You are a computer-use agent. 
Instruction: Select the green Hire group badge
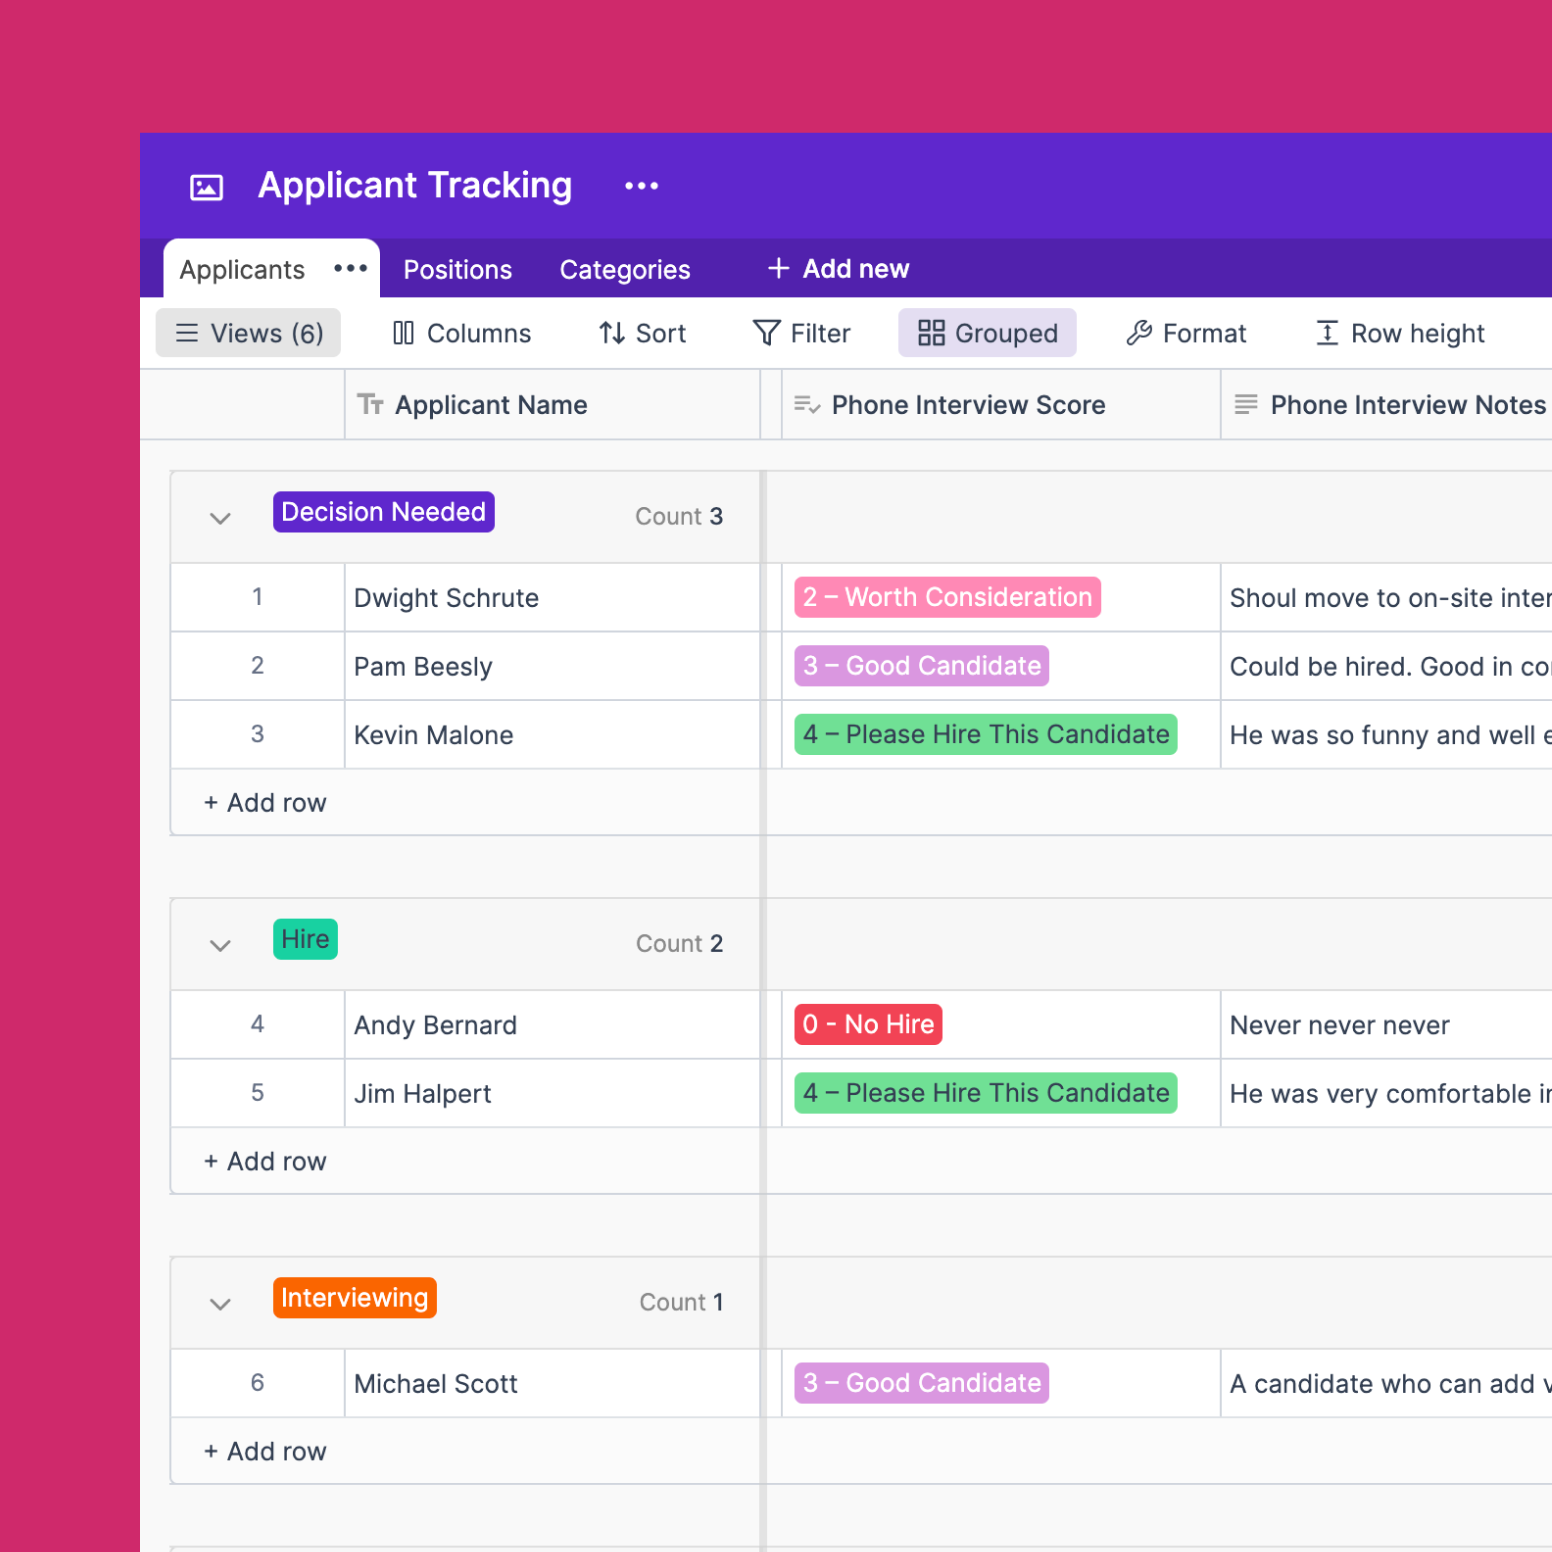coord(305,939)
